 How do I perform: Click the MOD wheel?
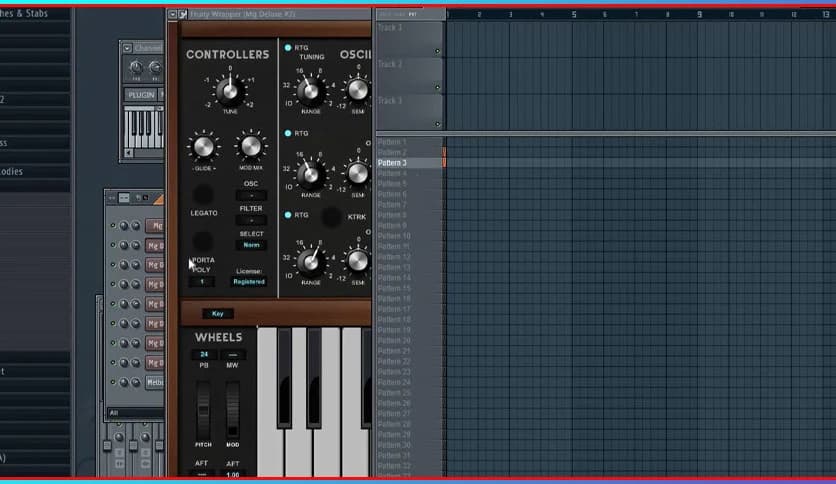pyautogui.click(x=232, y=410)
